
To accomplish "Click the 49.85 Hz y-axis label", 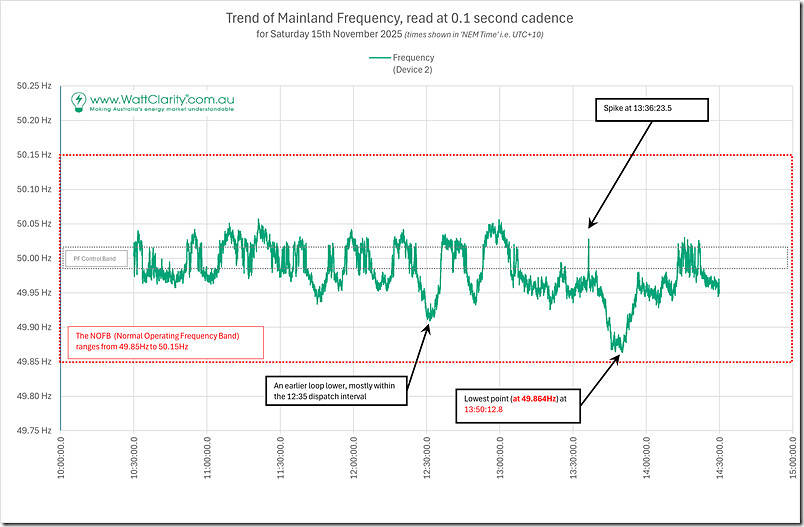I will pos(34,362).
